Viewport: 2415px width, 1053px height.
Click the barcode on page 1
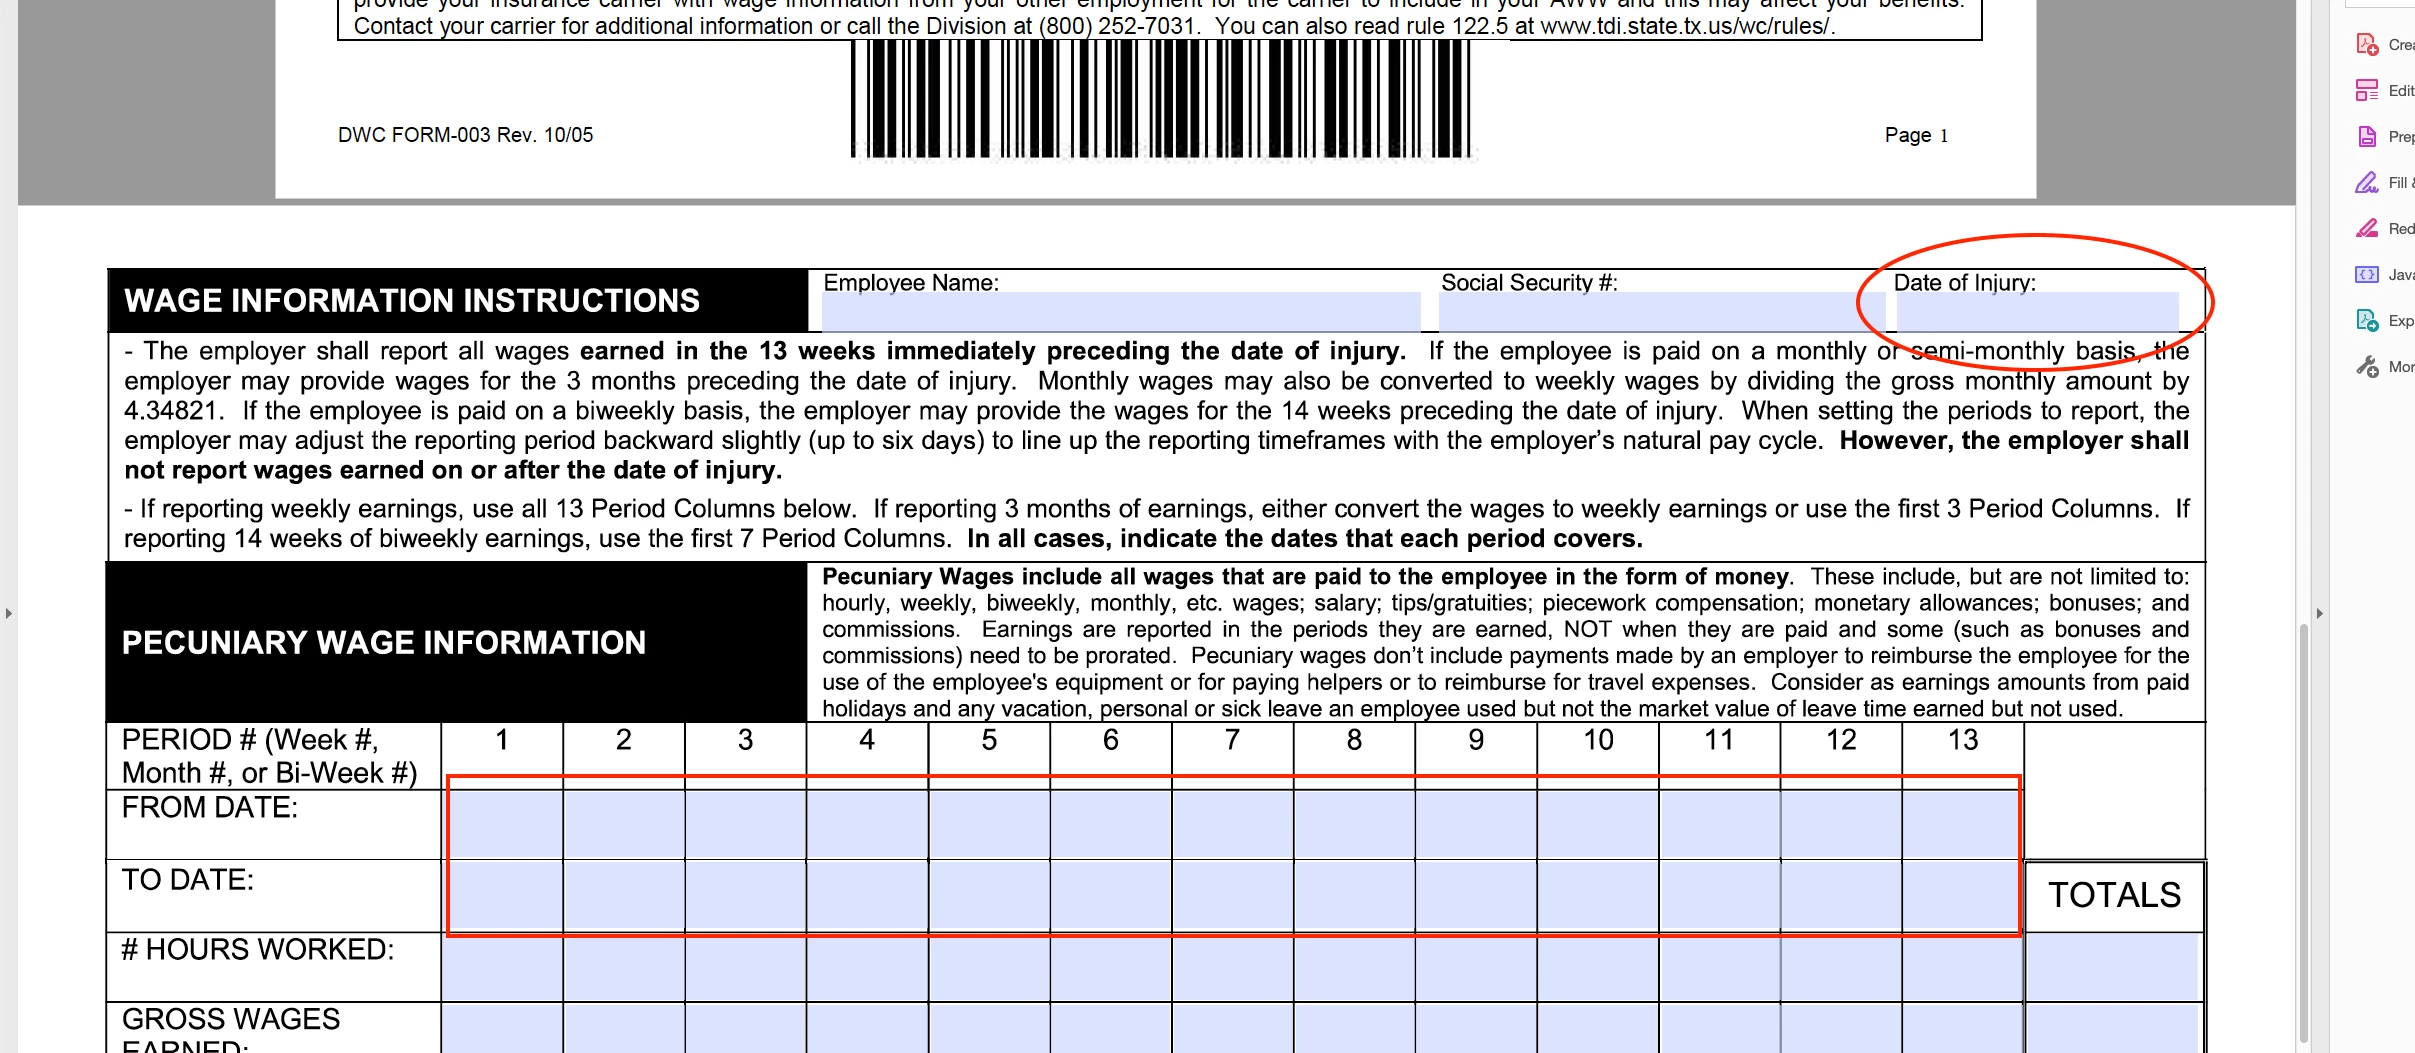1161,99
